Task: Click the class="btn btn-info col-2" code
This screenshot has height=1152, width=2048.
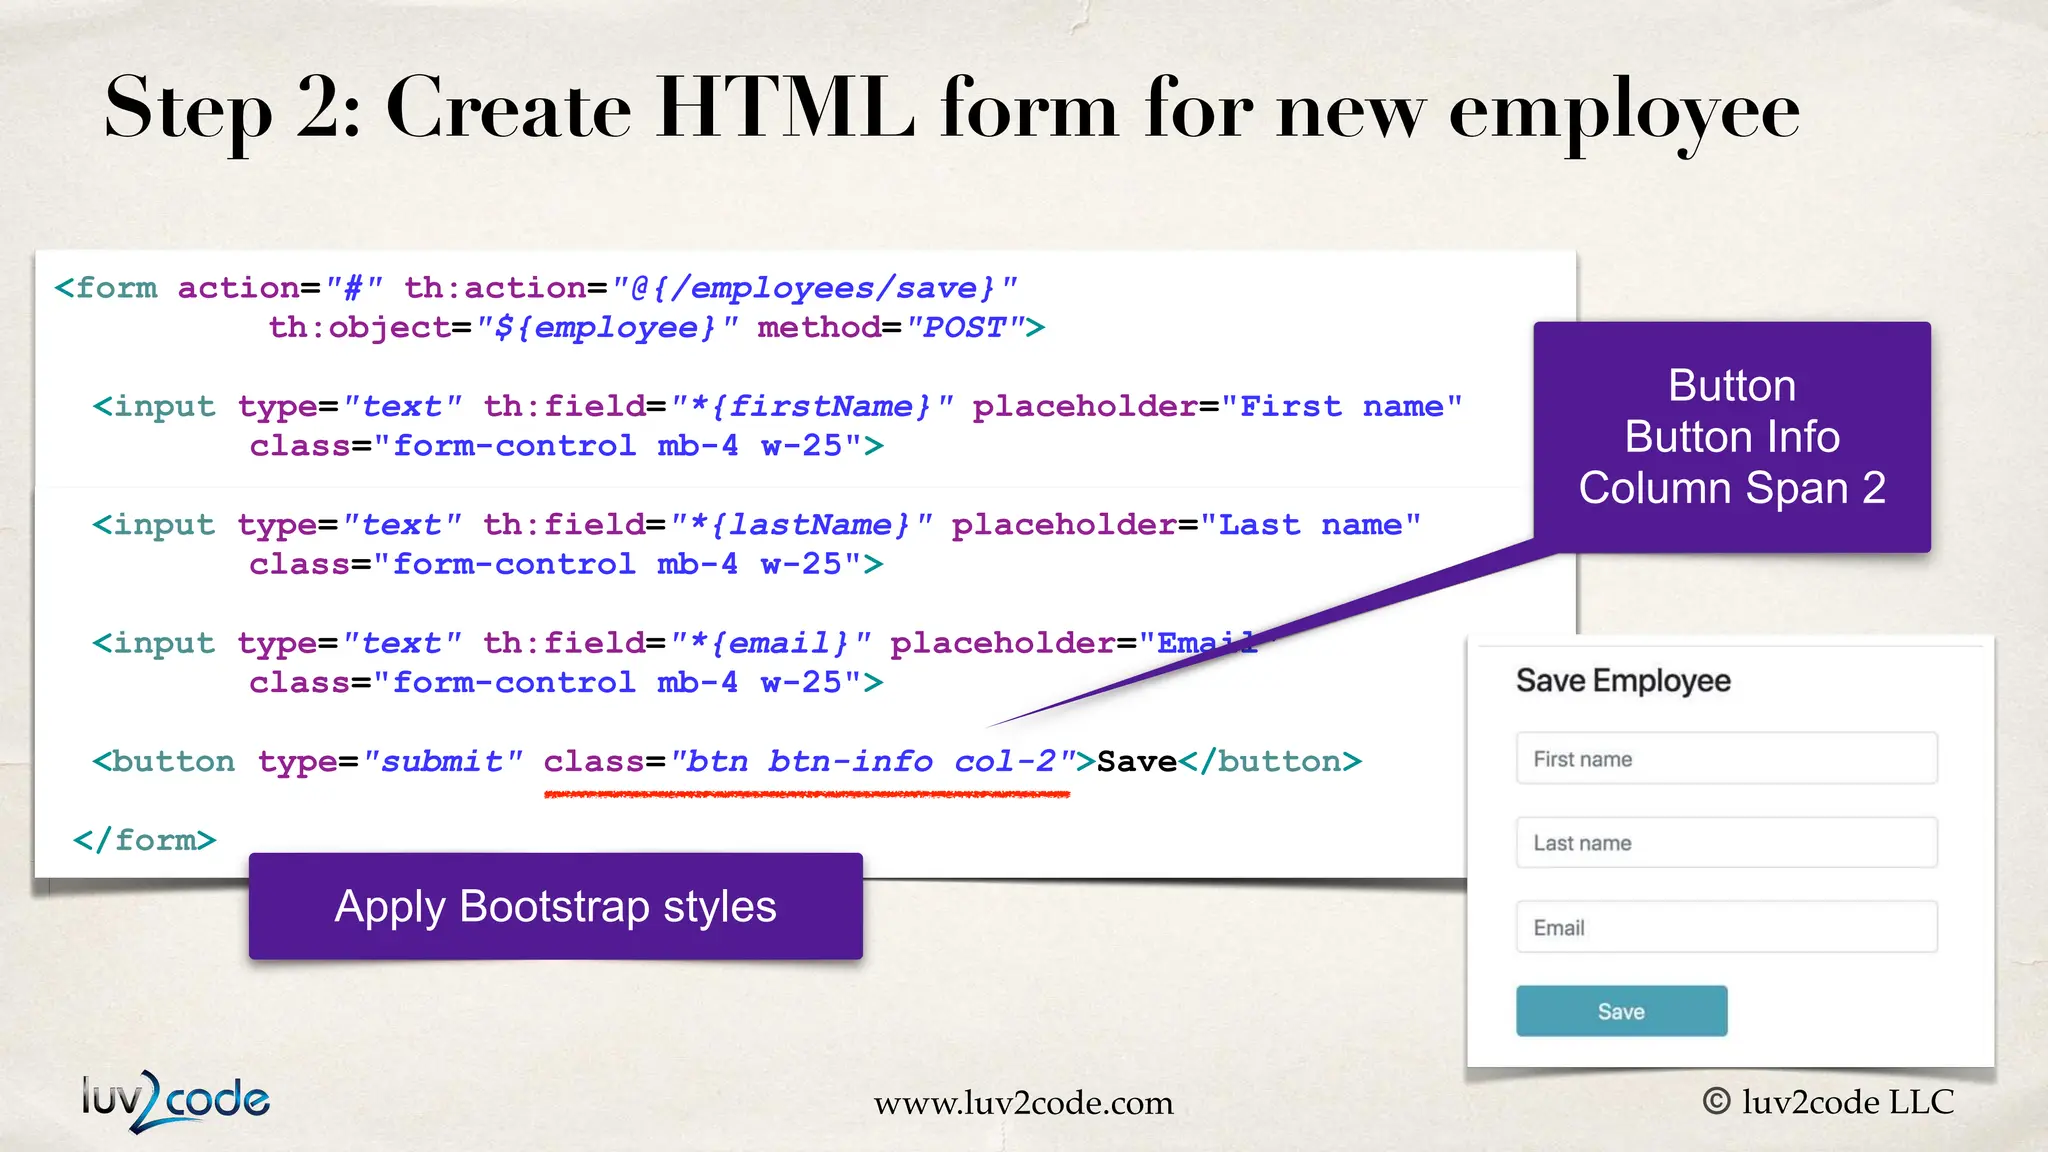Action: (809, 761)
